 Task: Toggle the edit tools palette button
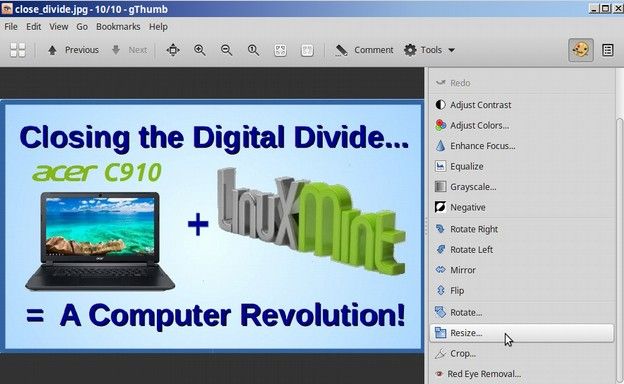pos(581,50)
